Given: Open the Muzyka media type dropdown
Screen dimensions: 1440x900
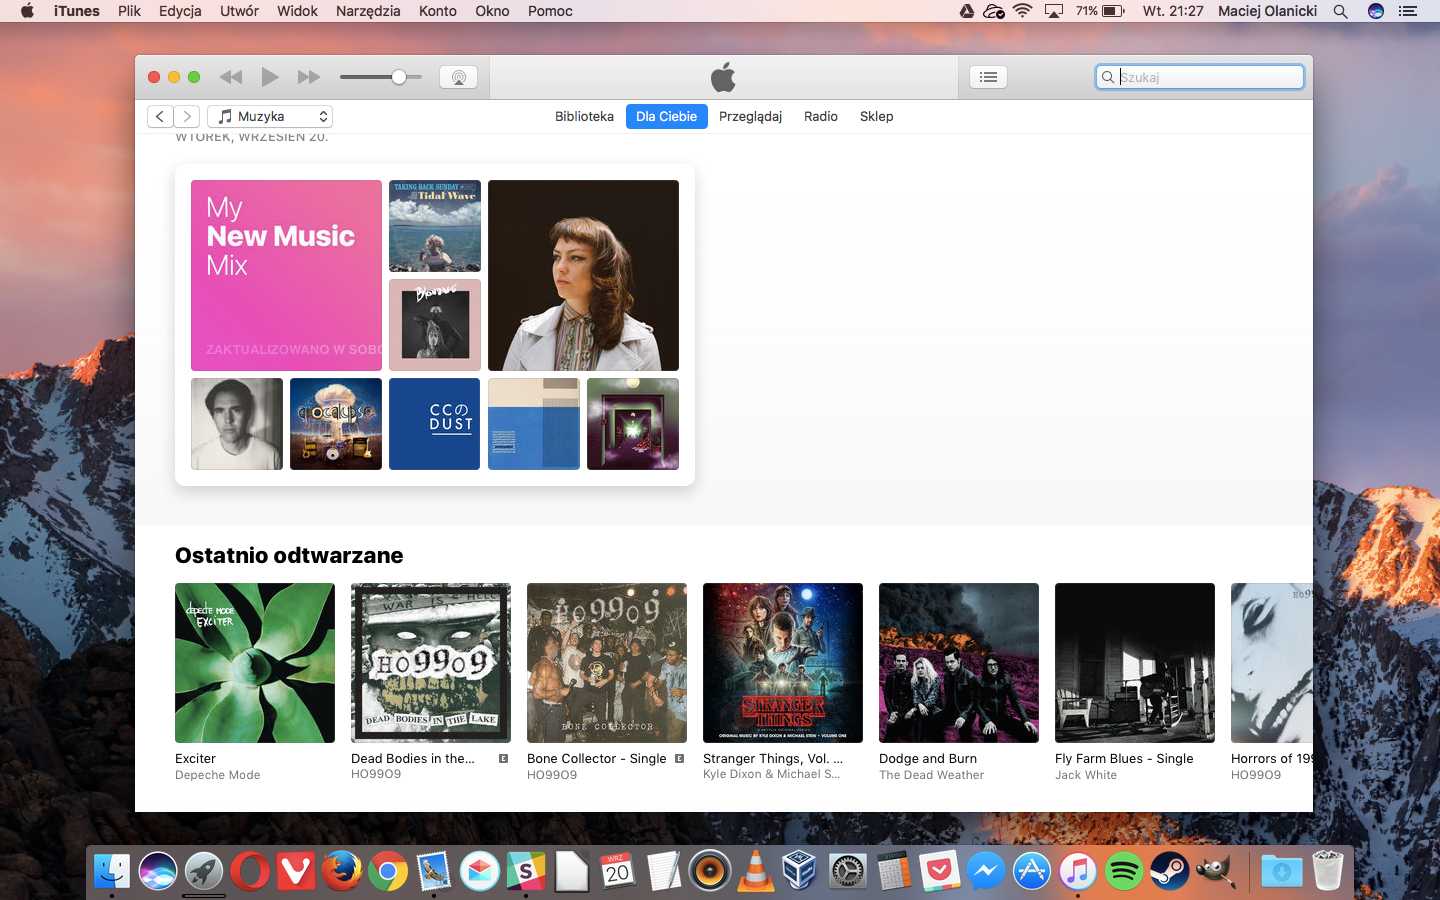Looking at the screenshot, I should click(x=270, y=116).
